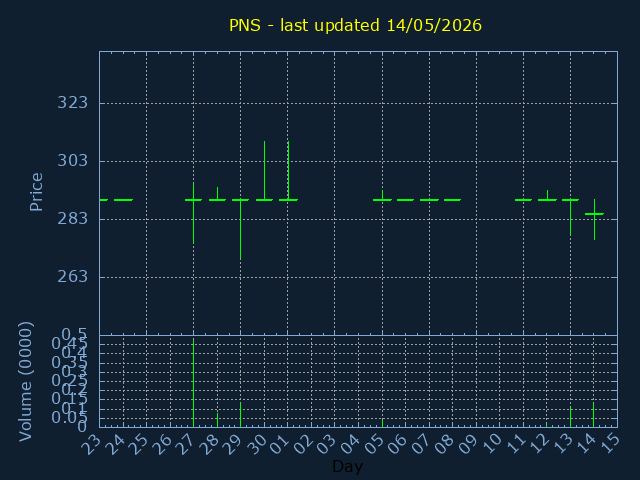Click day label 04 on the x-axis

coord(351,444)
